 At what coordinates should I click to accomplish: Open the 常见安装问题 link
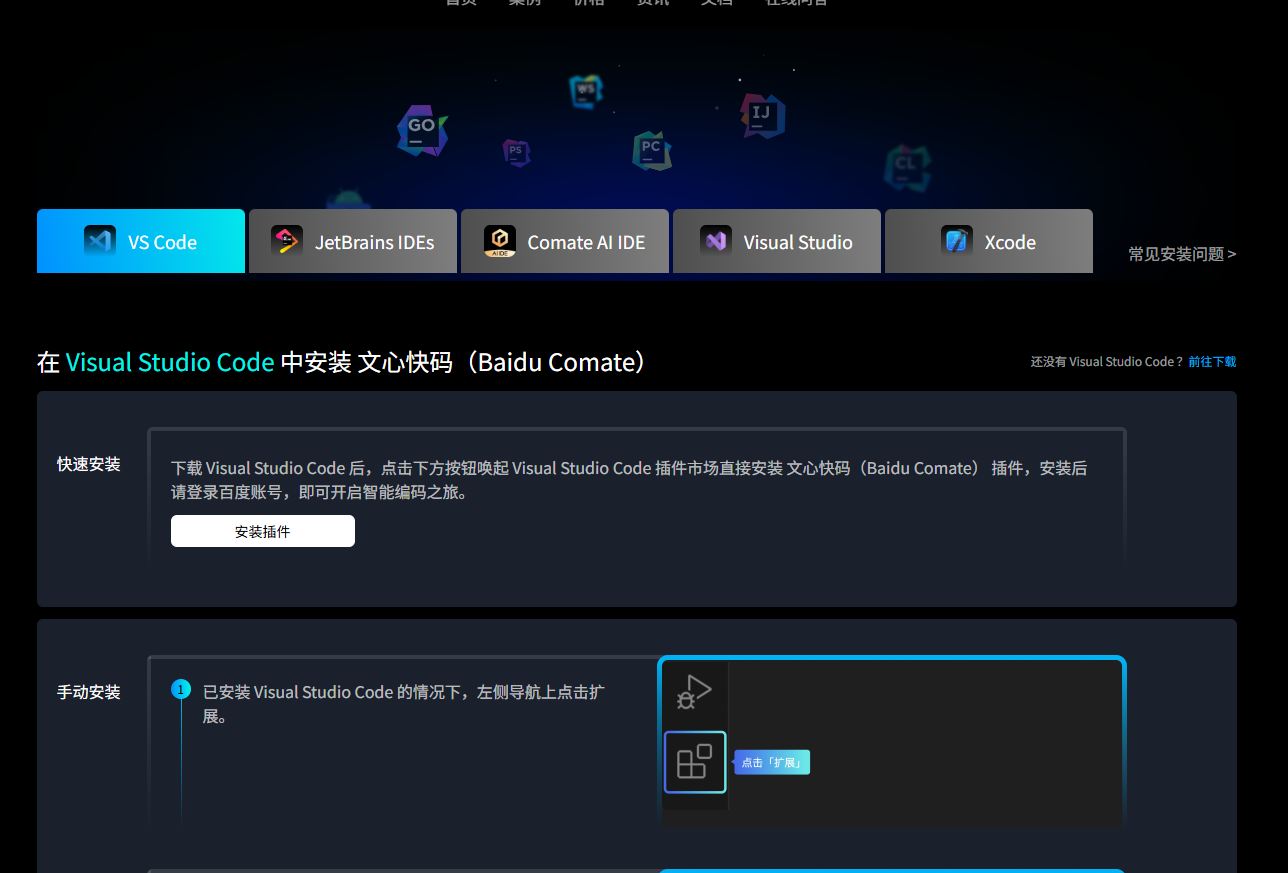coord(1182,254)
